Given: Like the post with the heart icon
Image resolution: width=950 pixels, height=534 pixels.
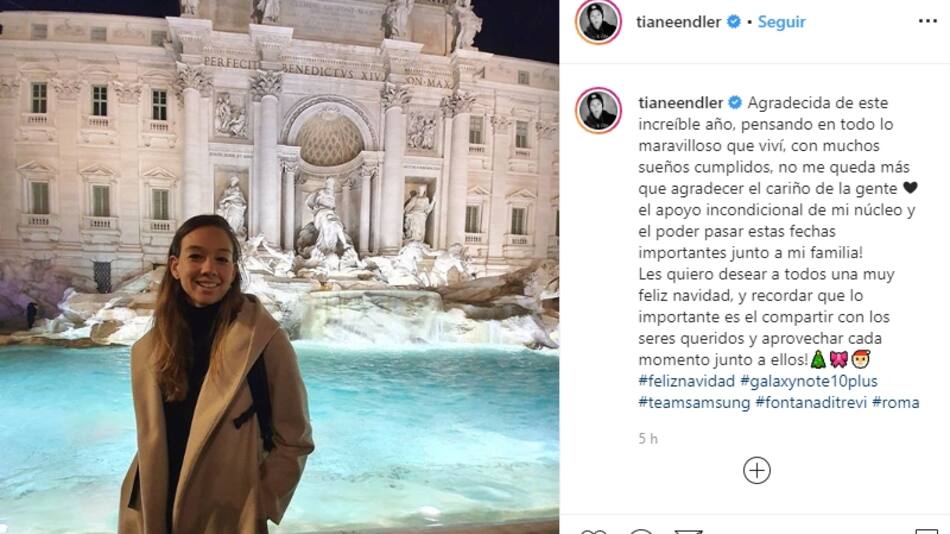Looking at the screenshot, I should click(x=593, y=531).
